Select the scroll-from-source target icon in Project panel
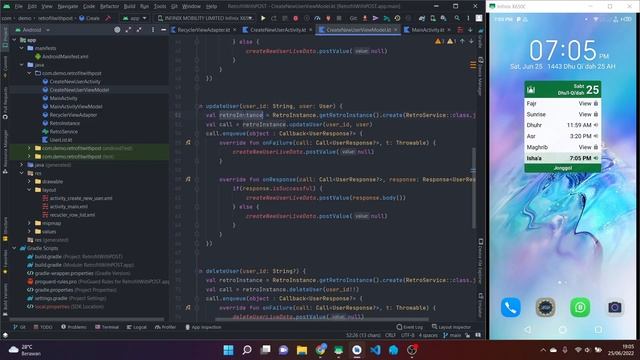The image size is (640, 360). point(117,30)
